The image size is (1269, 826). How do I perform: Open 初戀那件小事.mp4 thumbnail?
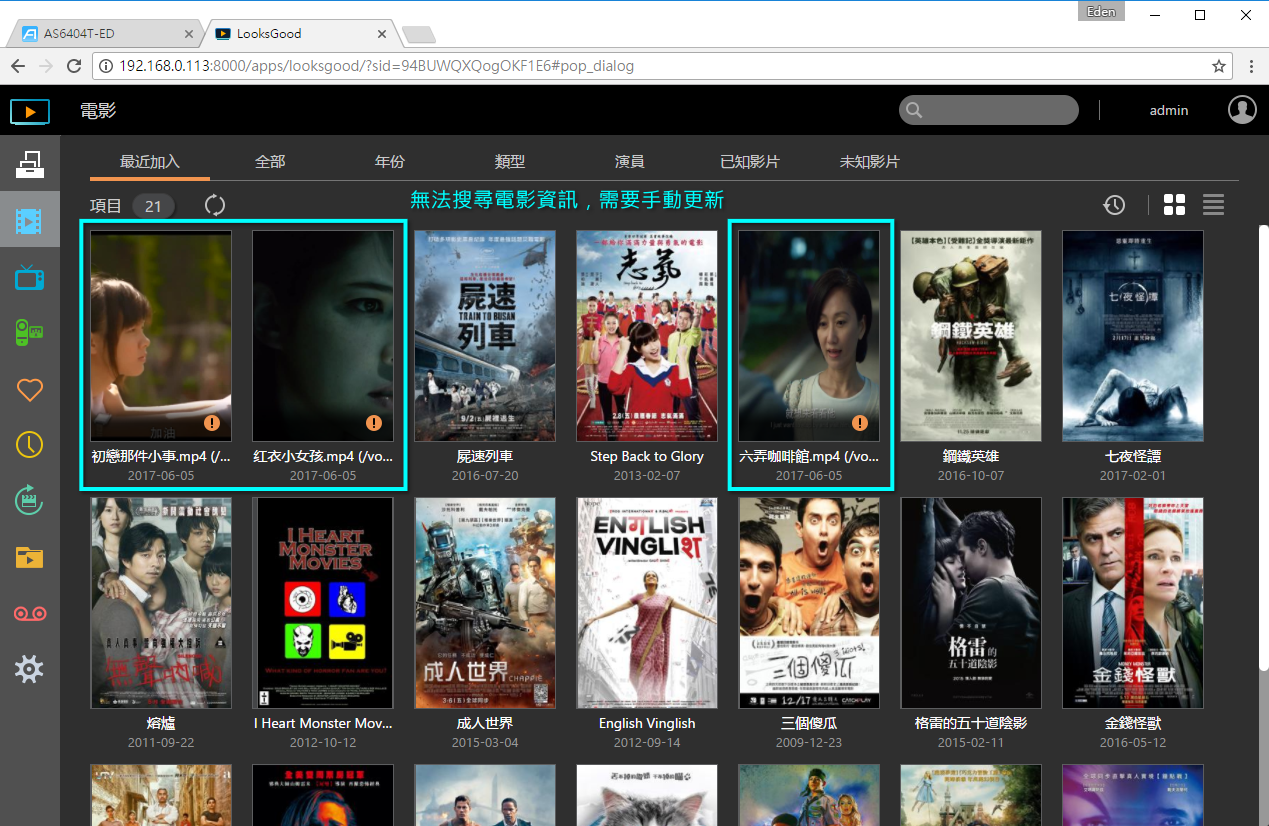(x=161, y=336)
